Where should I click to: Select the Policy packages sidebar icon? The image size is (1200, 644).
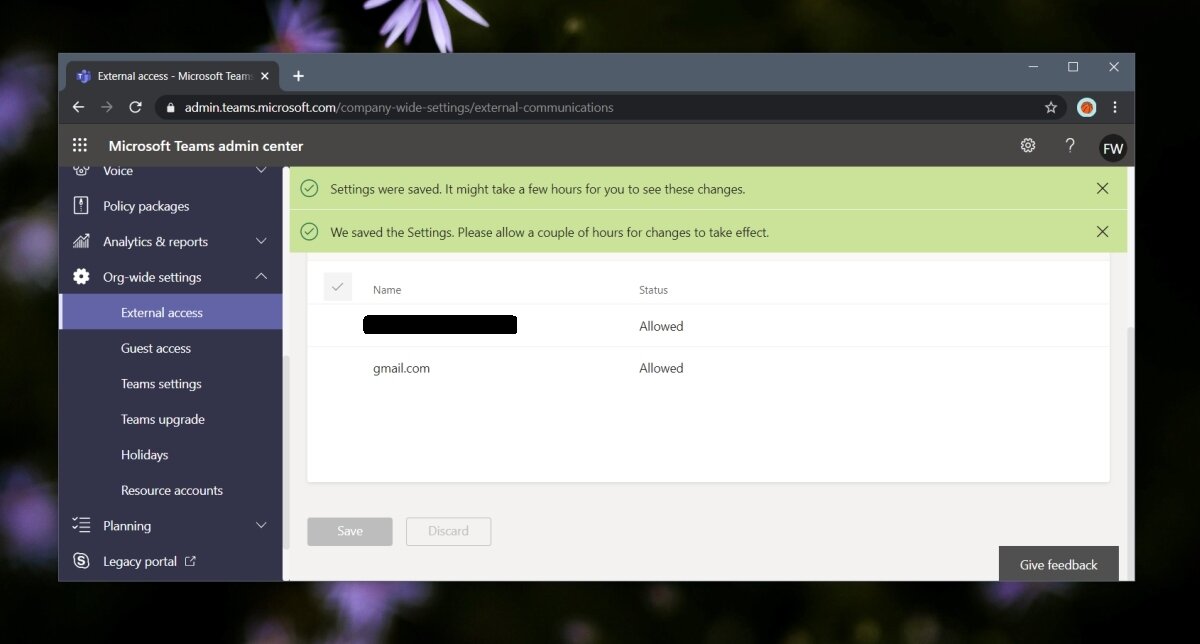81,205
